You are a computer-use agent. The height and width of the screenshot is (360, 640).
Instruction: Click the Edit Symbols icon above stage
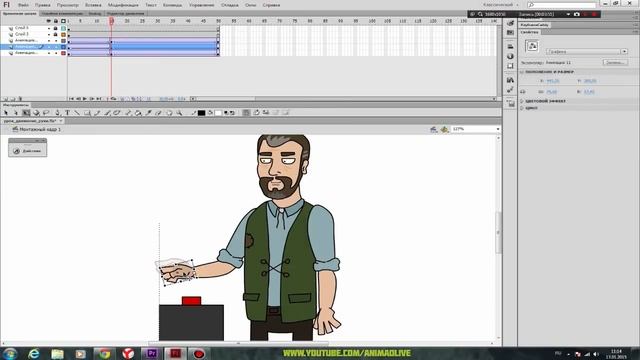(444, 129)
